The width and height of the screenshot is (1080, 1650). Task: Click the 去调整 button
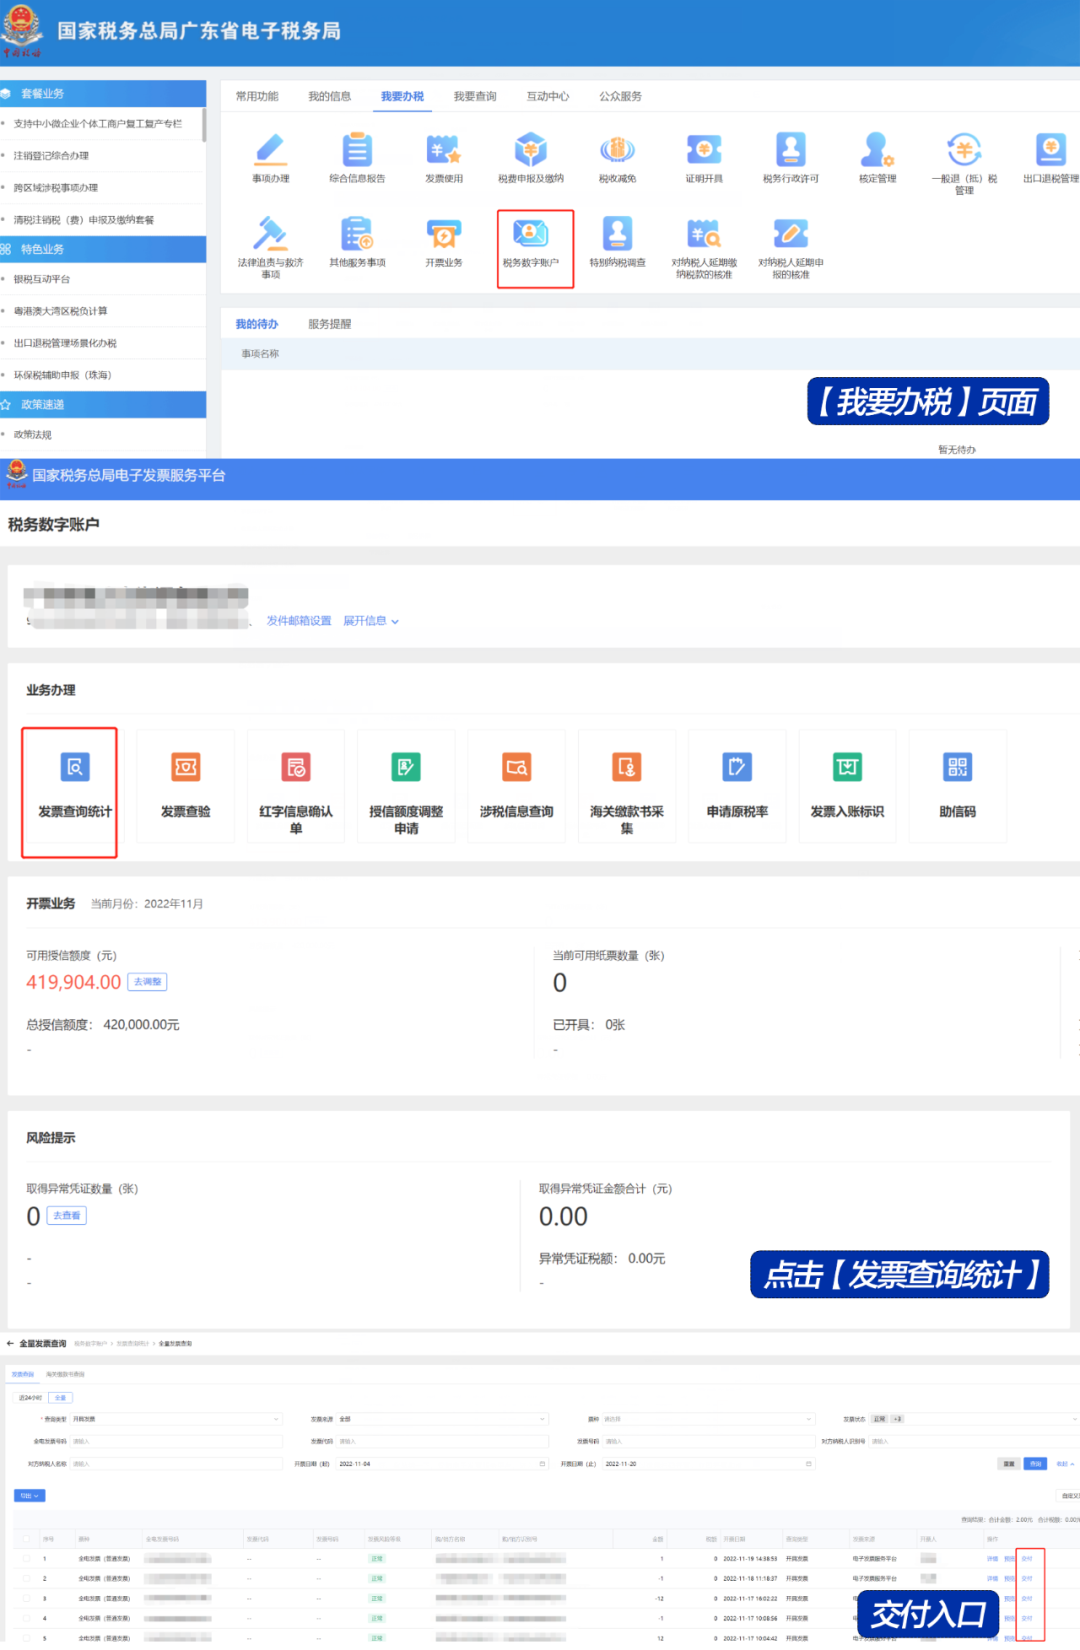[147, 982]
